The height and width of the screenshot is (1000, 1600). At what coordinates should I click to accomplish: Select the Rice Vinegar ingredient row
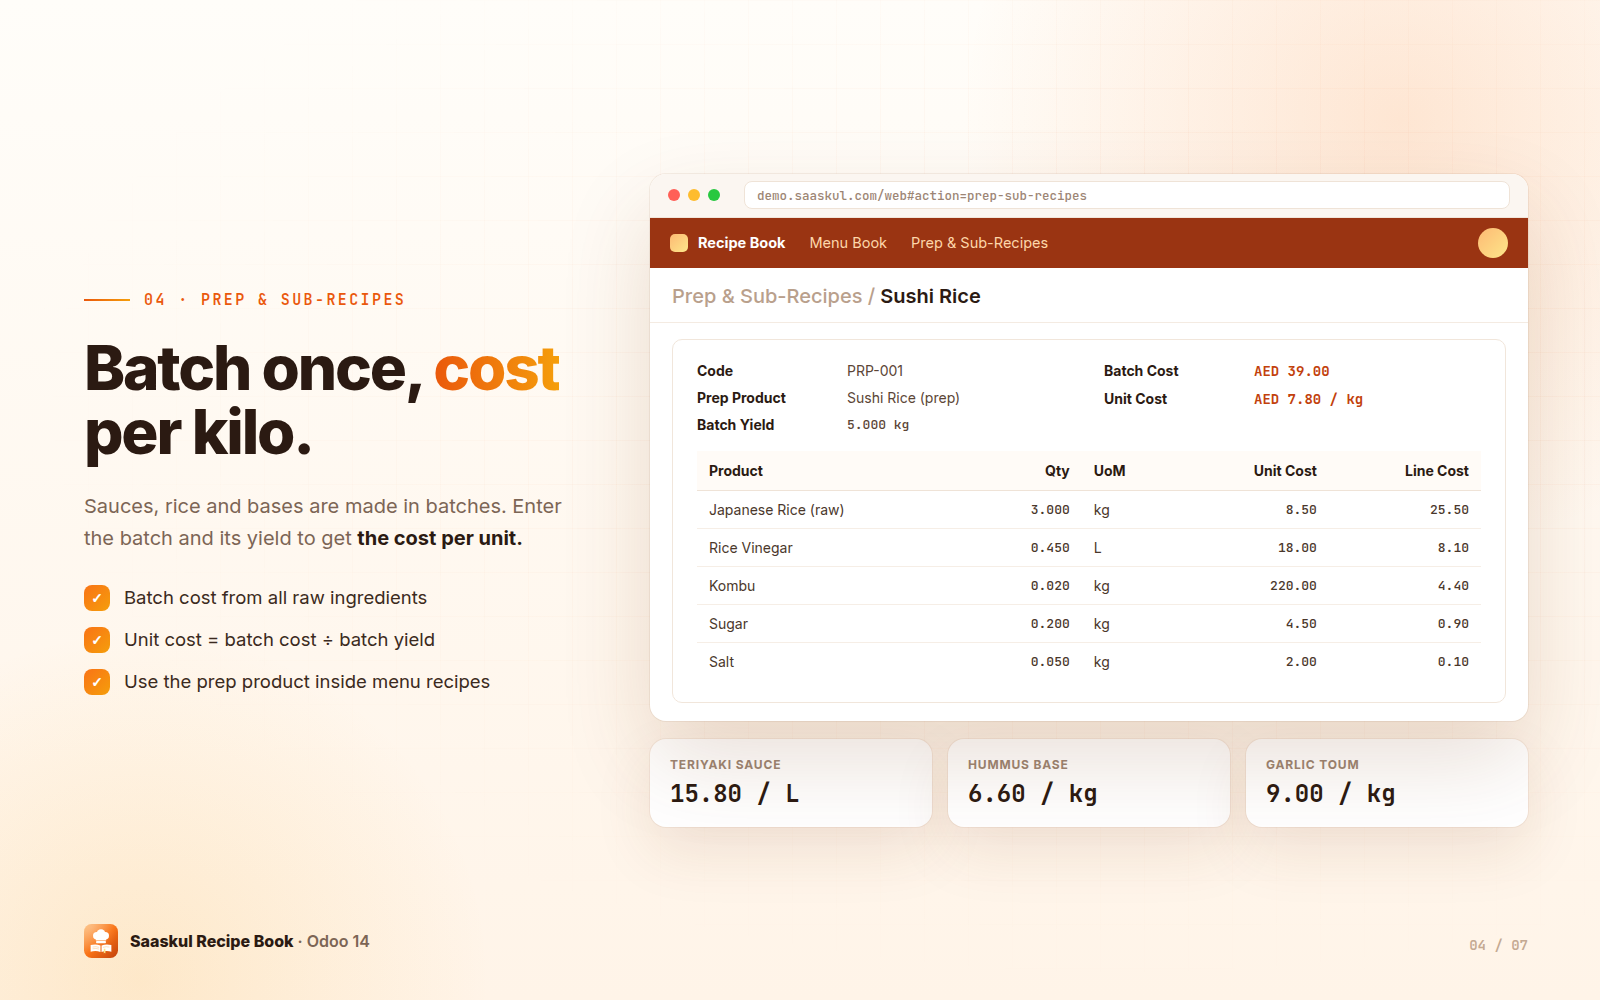[x=1089, y=548]
